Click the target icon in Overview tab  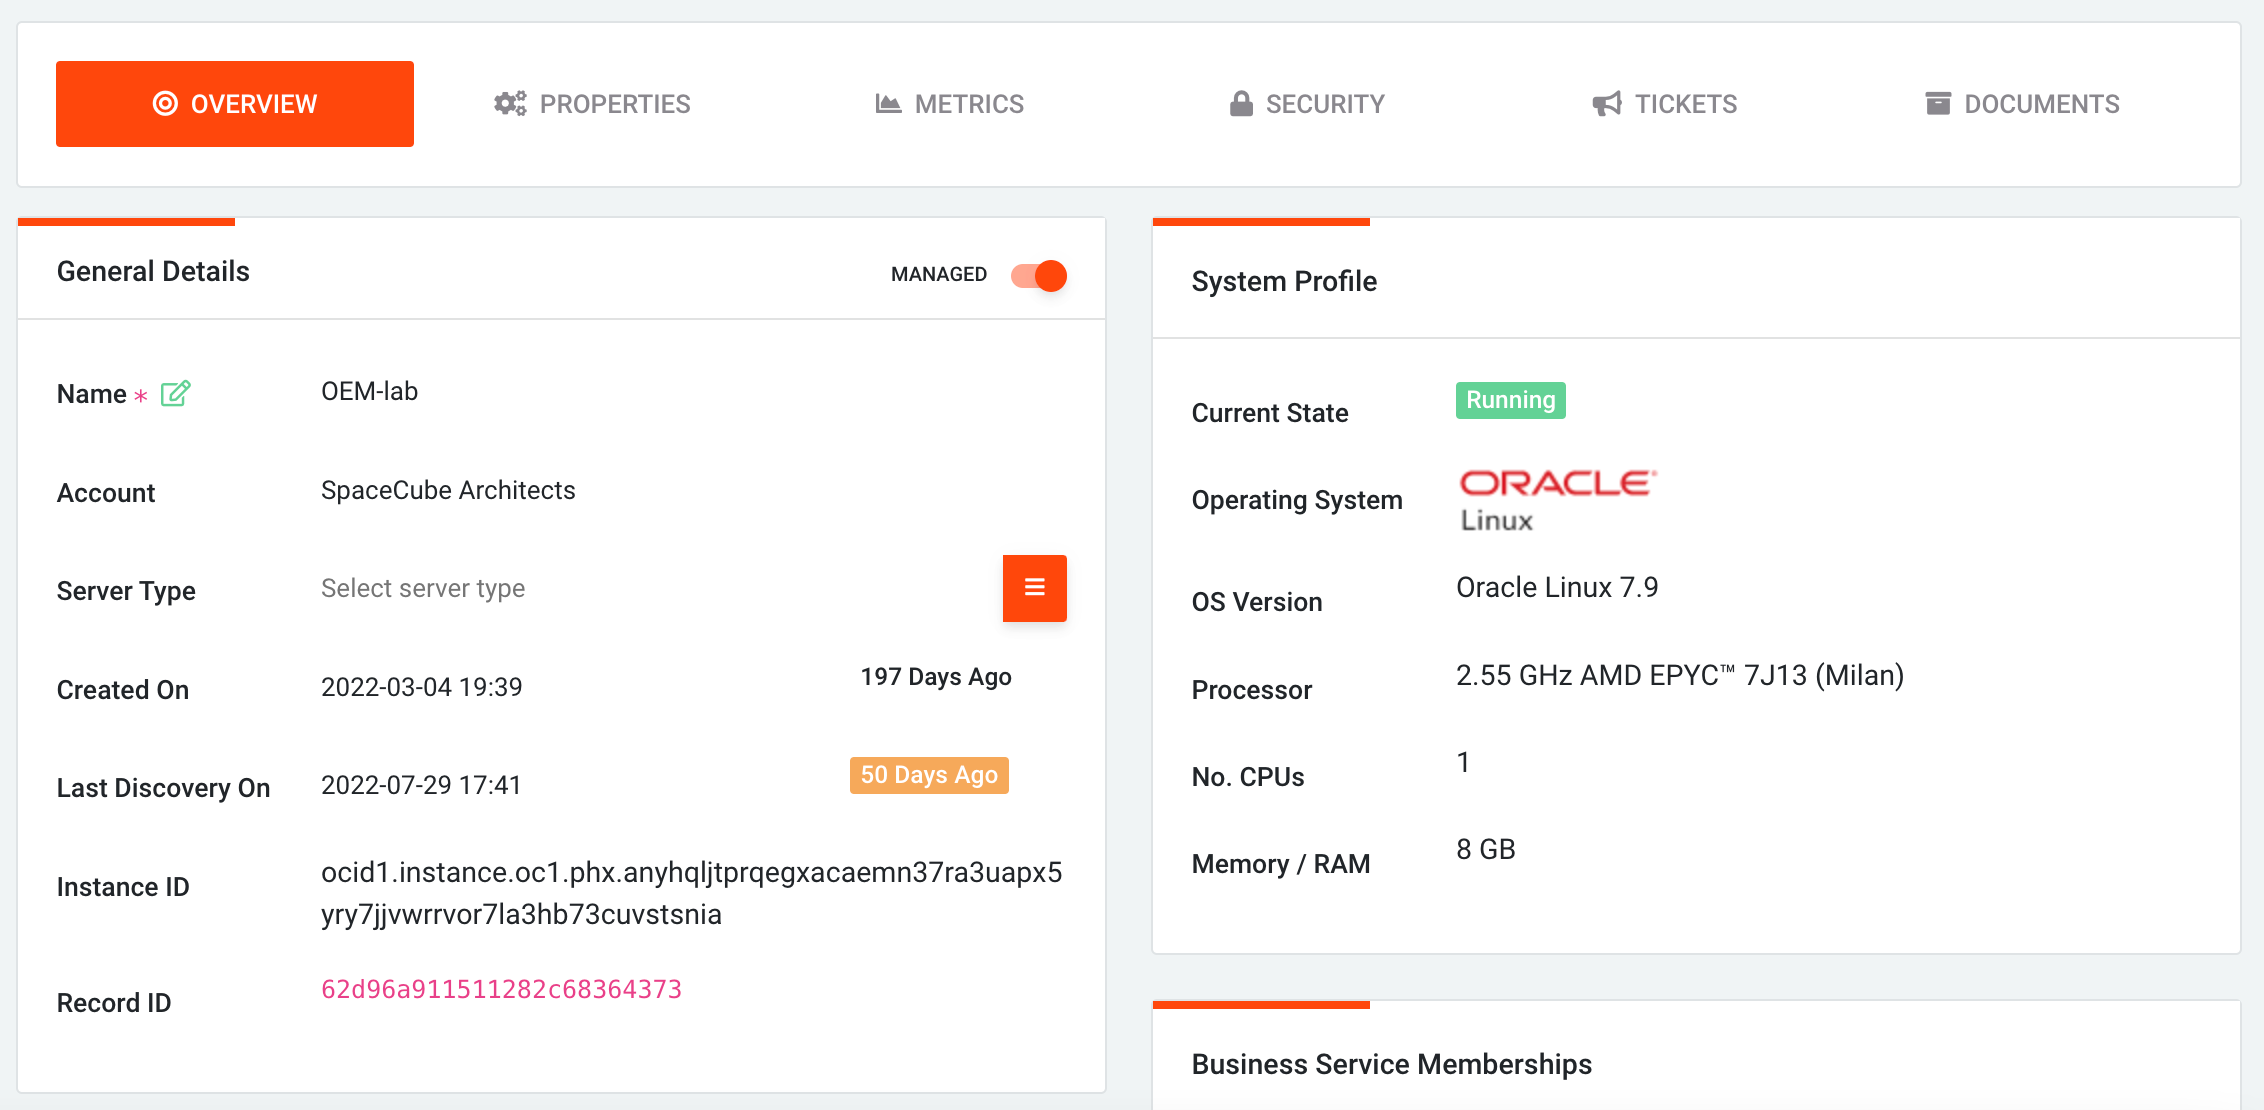(165, 104)
